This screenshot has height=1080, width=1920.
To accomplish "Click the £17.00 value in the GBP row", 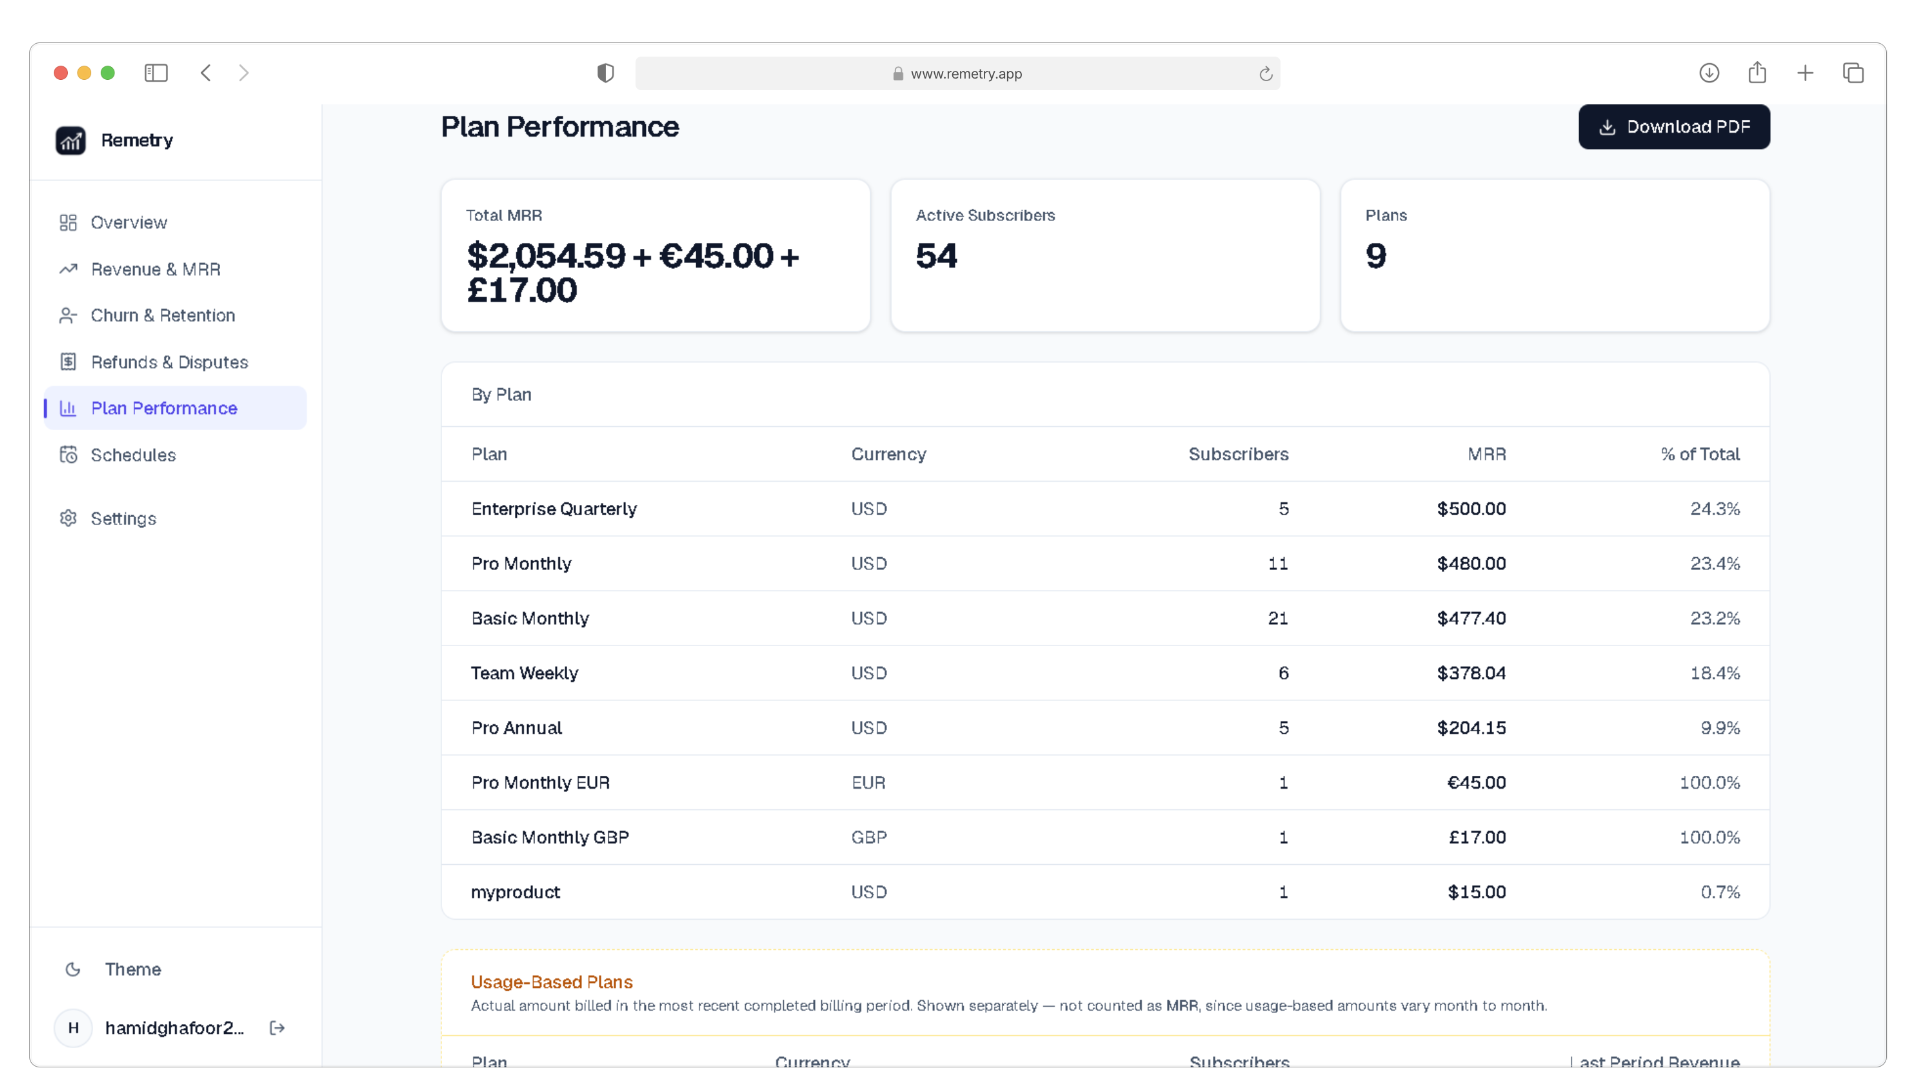I will click(1477, 837).
